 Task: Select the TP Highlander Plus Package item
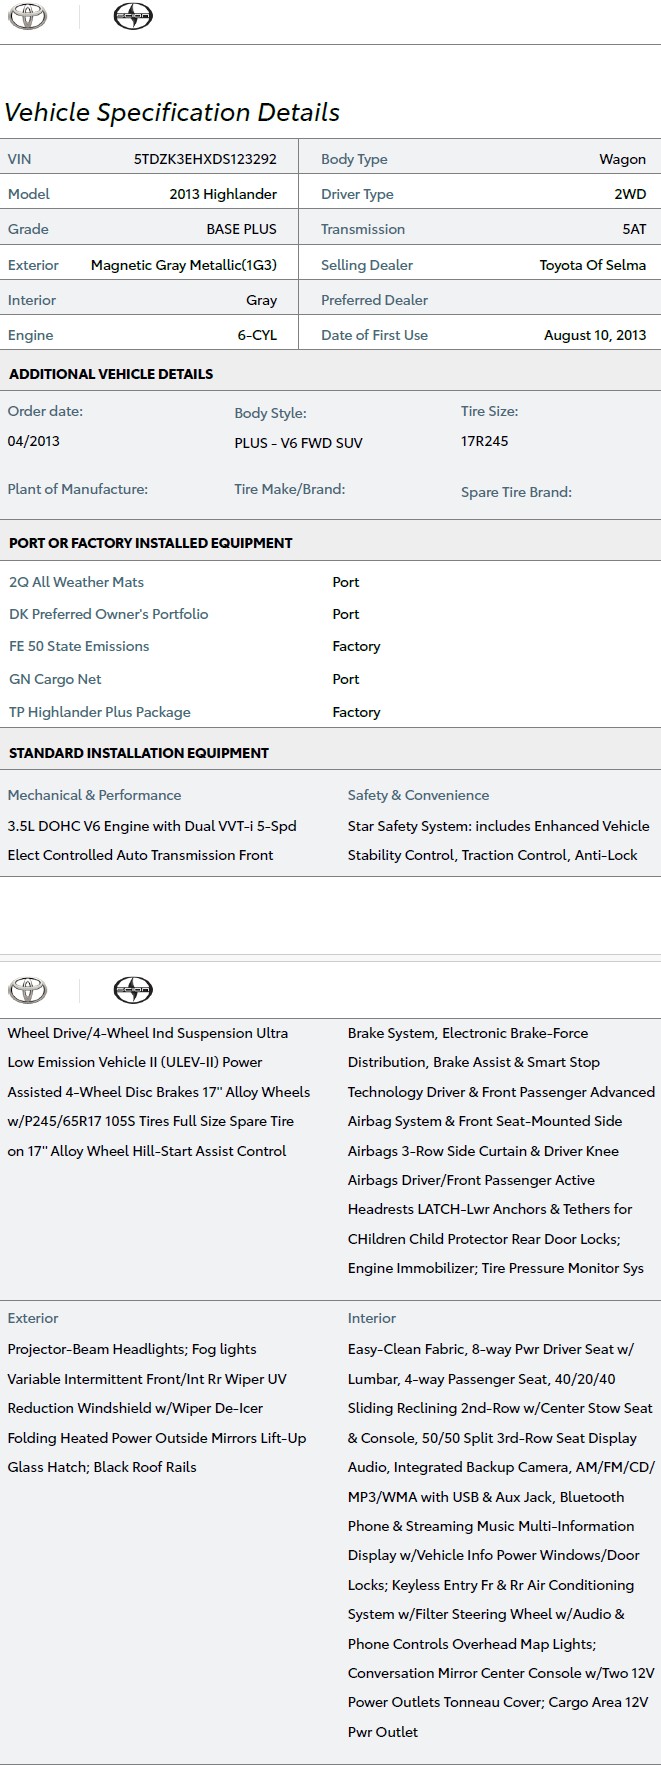100,712
